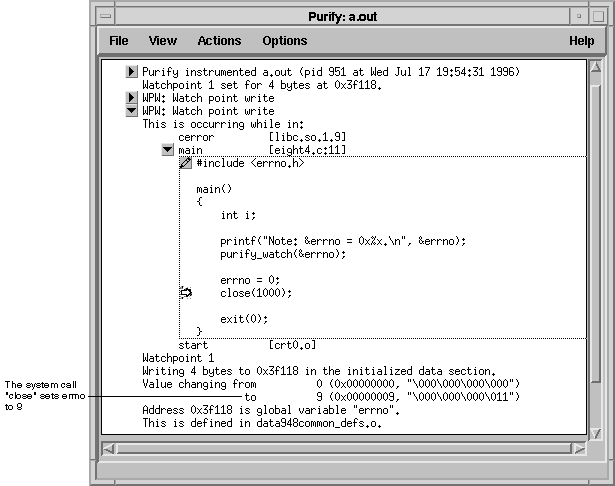
Task: Click the horizontal scroll right arrow
Action: [x=579, y=449]
